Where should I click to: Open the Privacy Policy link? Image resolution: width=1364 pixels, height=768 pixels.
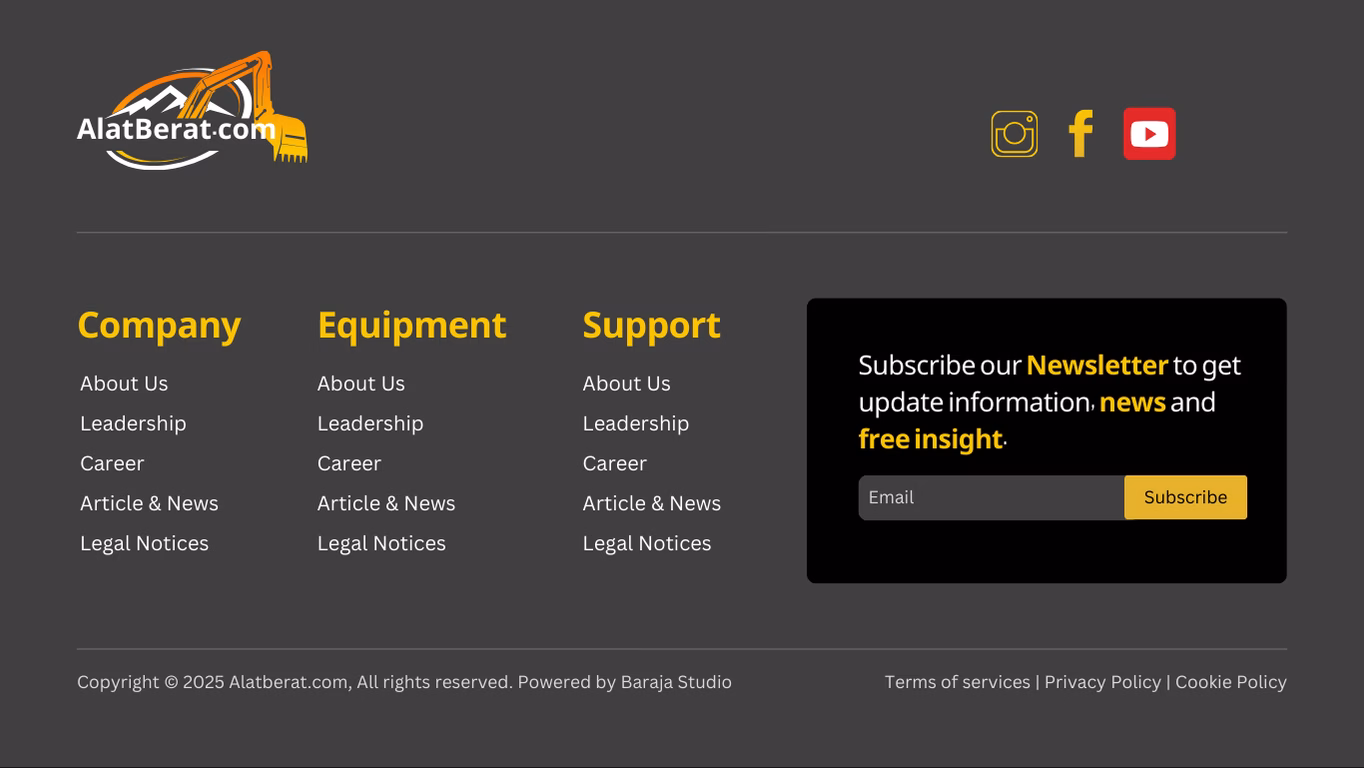1103,682
